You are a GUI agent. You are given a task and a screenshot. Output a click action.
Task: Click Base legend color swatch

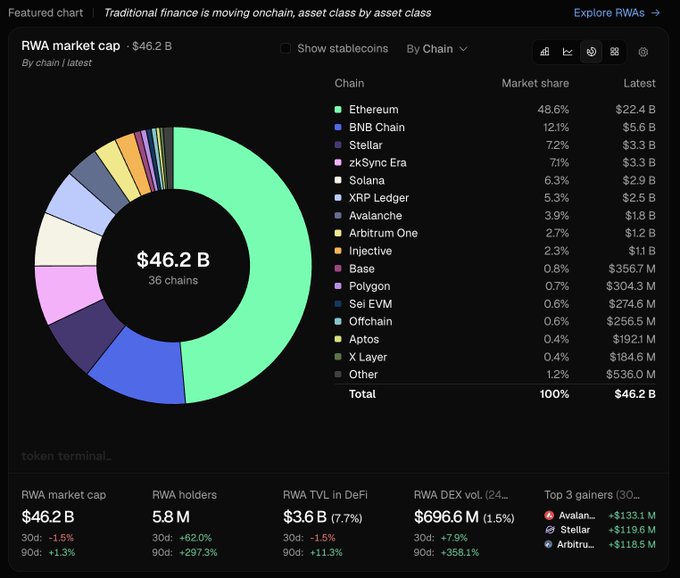pos(338,268)
